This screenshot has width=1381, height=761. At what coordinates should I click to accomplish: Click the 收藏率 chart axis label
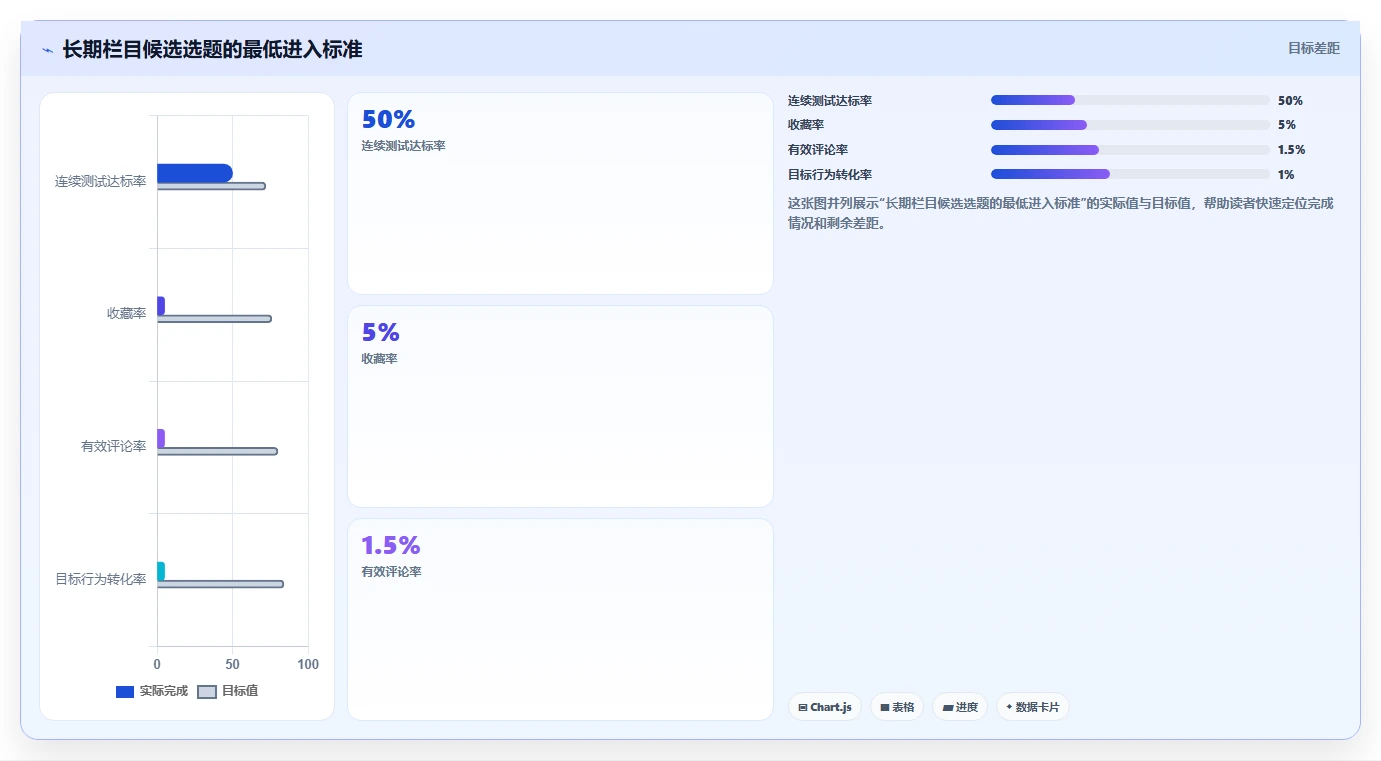click(x=127, y=314)
